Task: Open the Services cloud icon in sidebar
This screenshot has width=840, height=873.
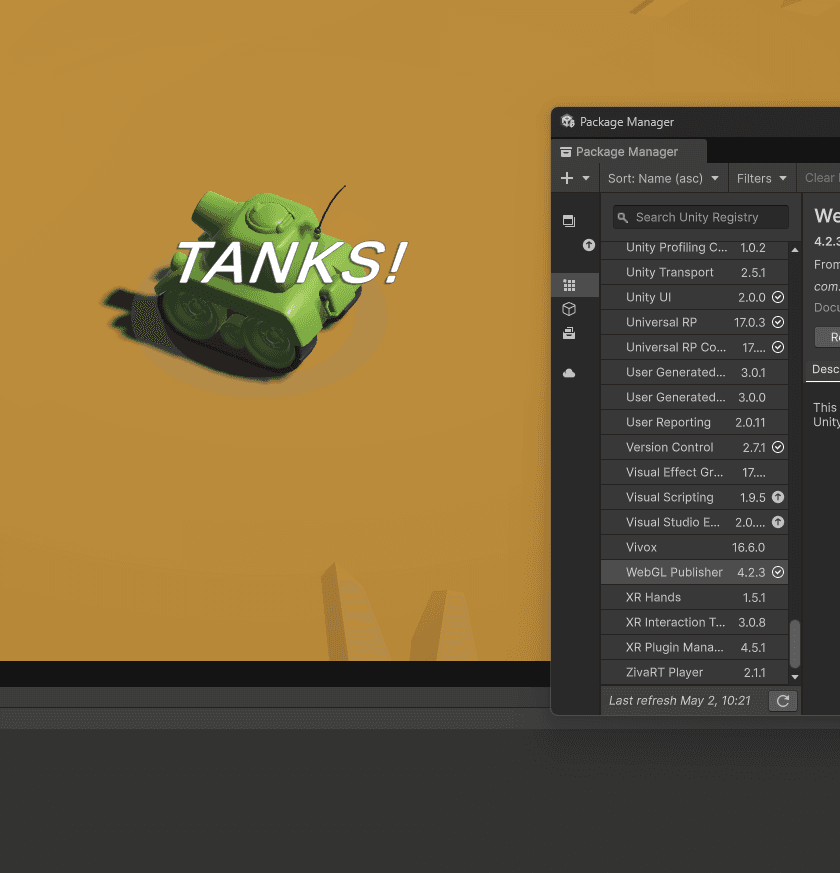Action: (569, 373)
